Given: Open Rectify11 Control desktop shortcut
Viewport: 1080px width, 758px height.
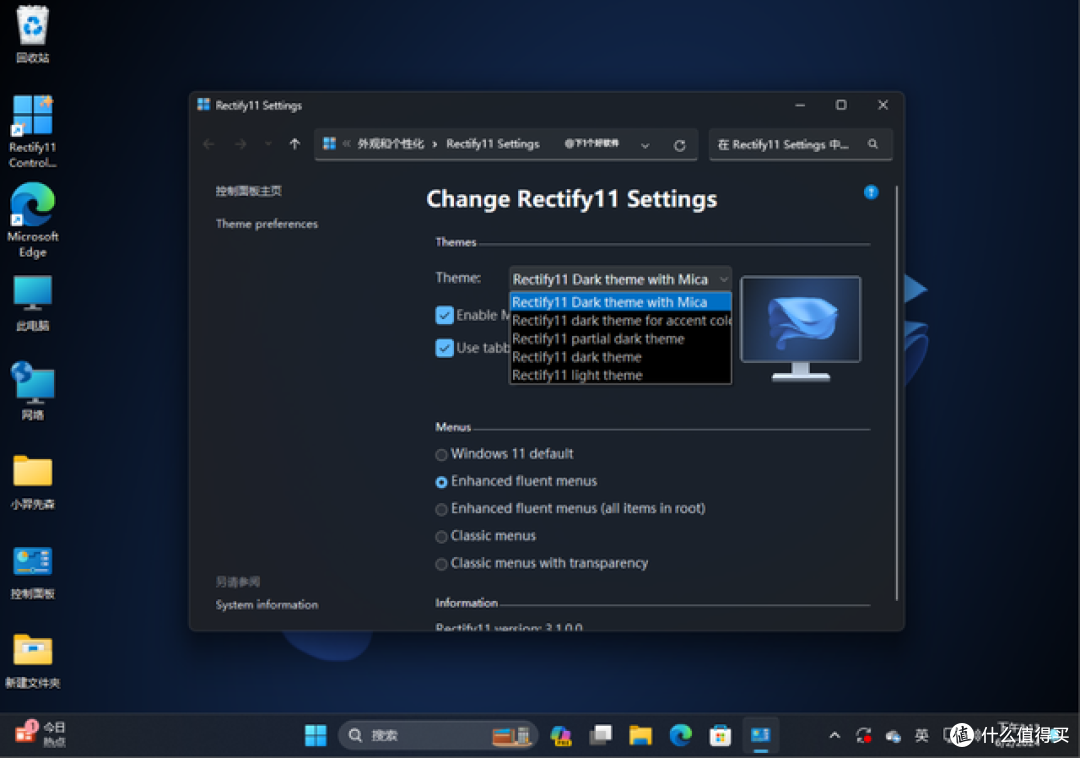Looking at the screenshot, I should [x=32, y=131].
